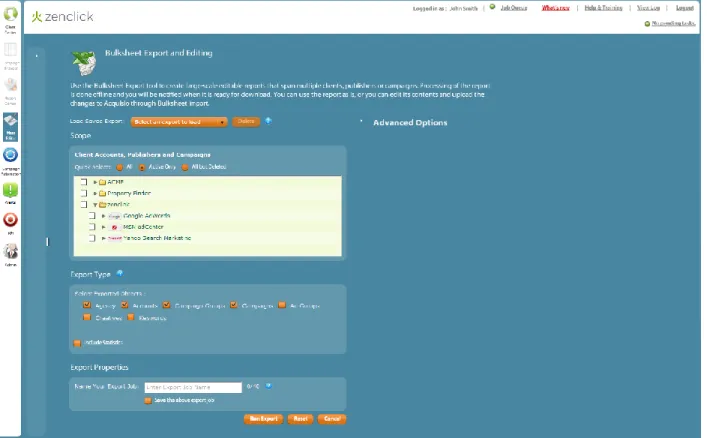Expand the Google AdWords tree node
Viewport: 707px width, 438px height.
tap(103, 216)
